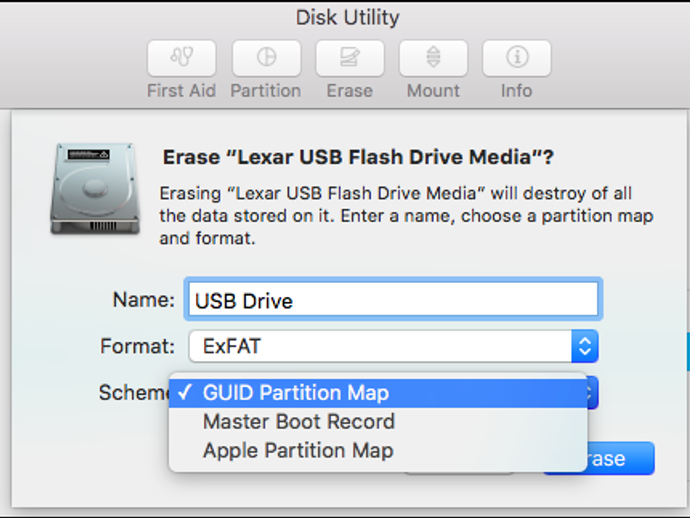The width and height of the screenshot is (690, 518).
Task: Click the "Name:" field label
Action: coord(144,300)
